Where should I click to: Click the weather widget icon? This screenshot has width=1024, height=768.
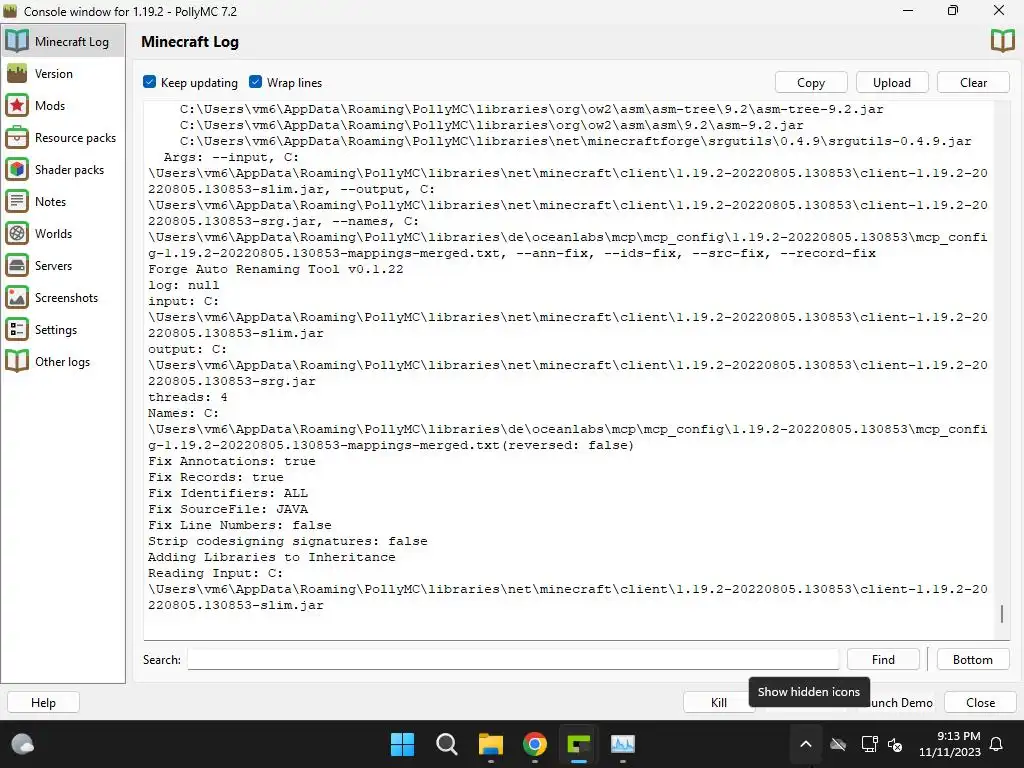[x=22, y=744]
